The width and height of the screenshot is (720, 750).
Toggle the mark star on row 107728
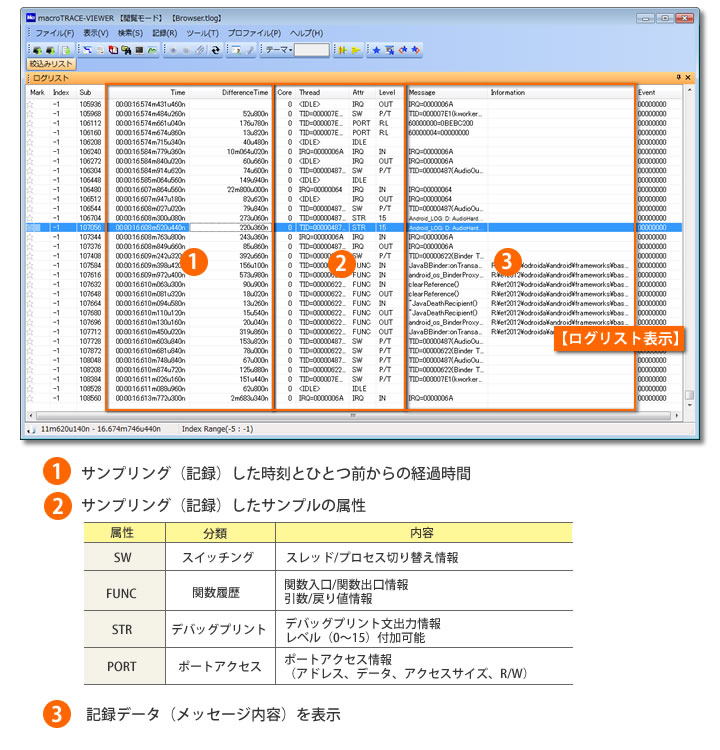point(31,342)
